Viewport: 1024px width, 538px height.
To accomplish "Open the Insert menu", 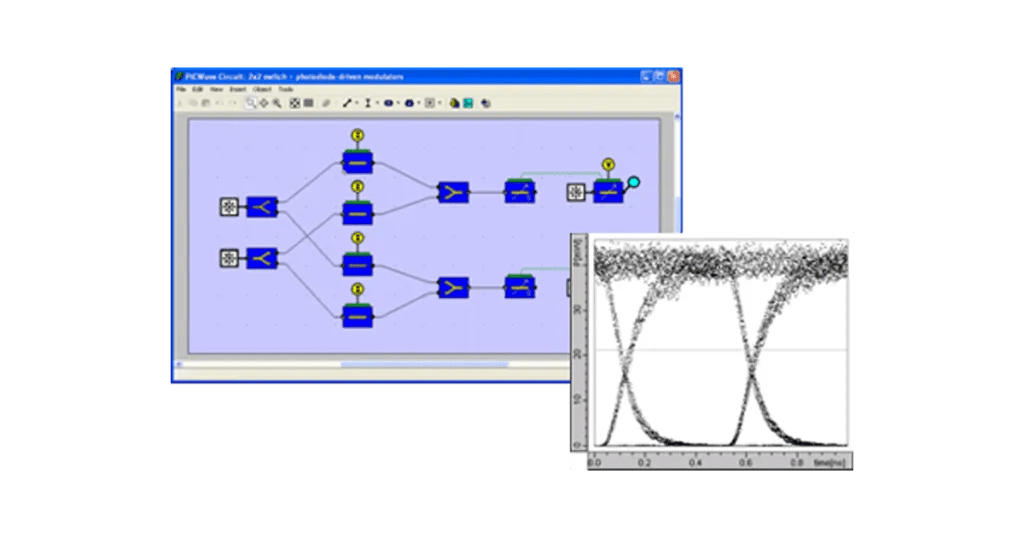I will [238, 89].
